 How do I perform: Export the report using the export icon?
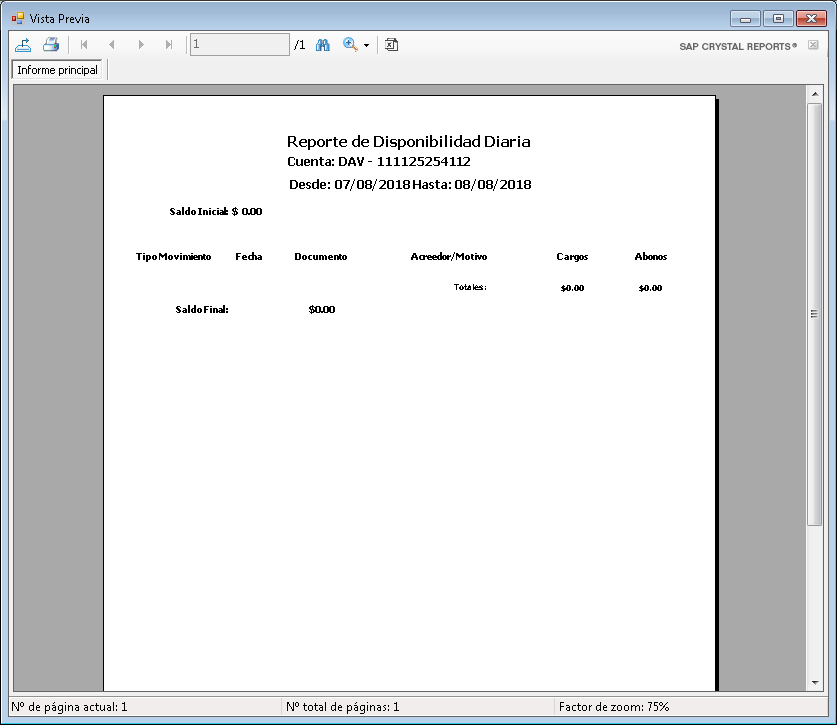(x=23, y=44)
